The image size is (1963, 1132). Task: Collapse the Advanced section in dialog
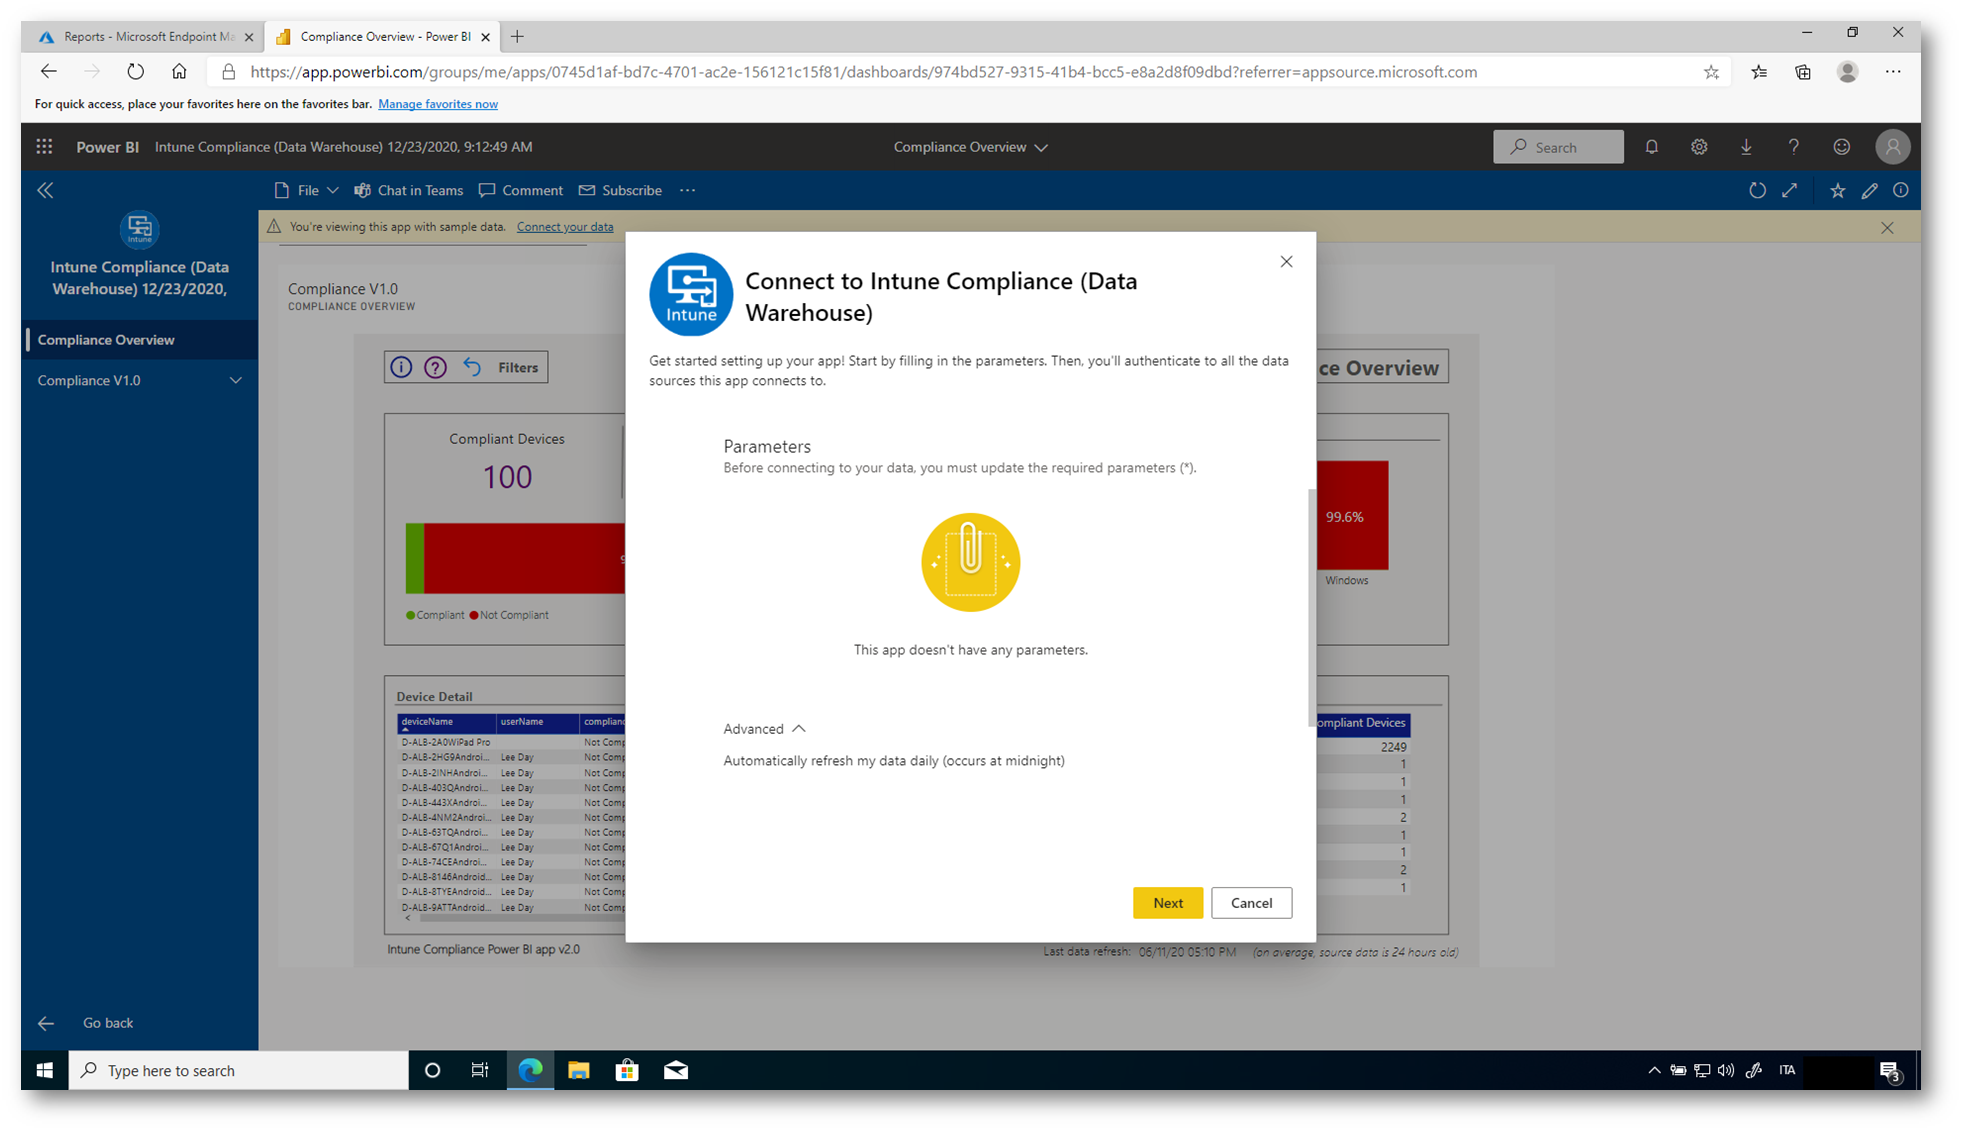point(765,729)
